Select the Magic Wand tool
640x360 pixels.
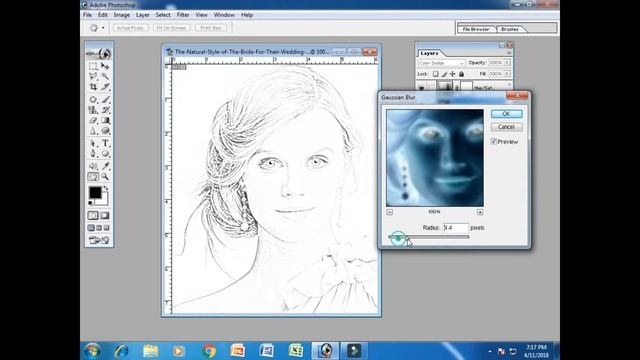click(x=105, y=76)
